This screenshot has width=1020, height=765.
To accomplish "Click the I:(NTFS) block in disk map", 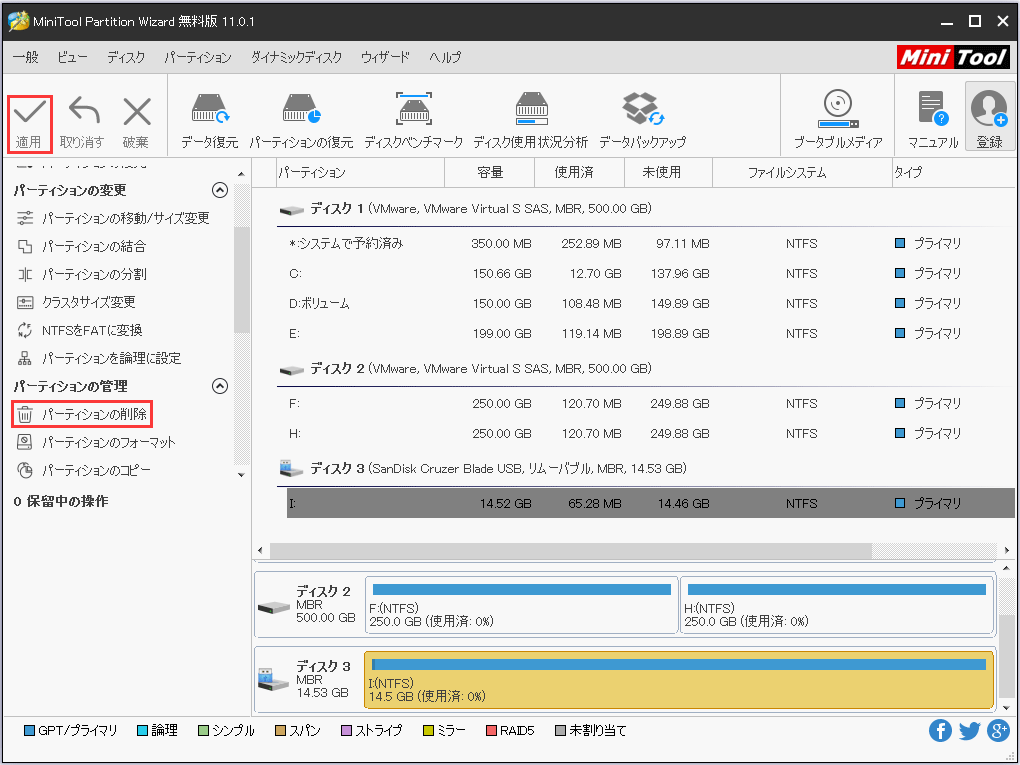I will click(679, 680).
